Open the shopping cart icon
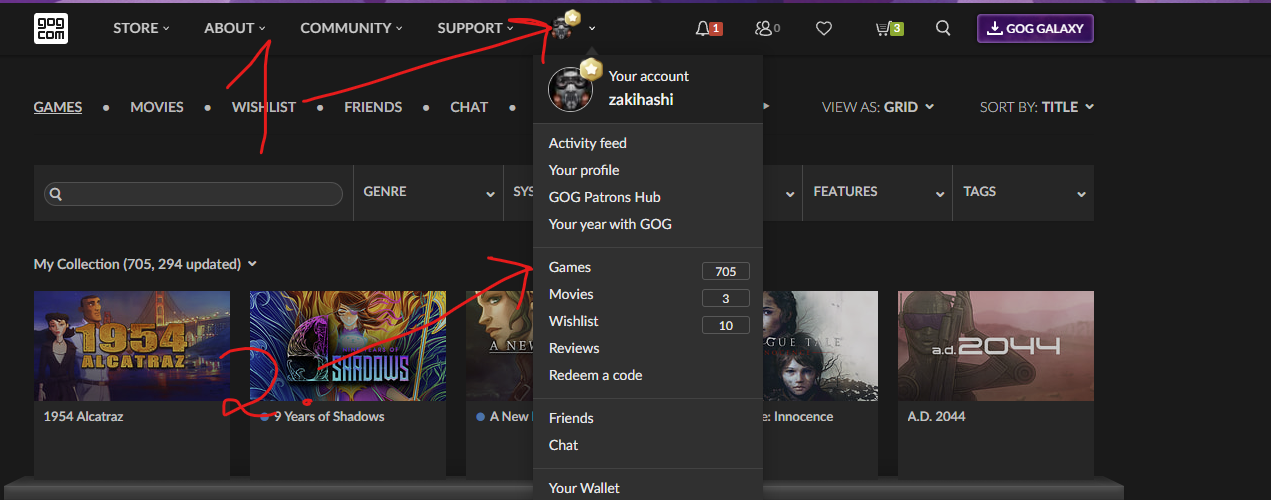The width and height of the screenshot is (1271, 500). [x=882, y=28]
